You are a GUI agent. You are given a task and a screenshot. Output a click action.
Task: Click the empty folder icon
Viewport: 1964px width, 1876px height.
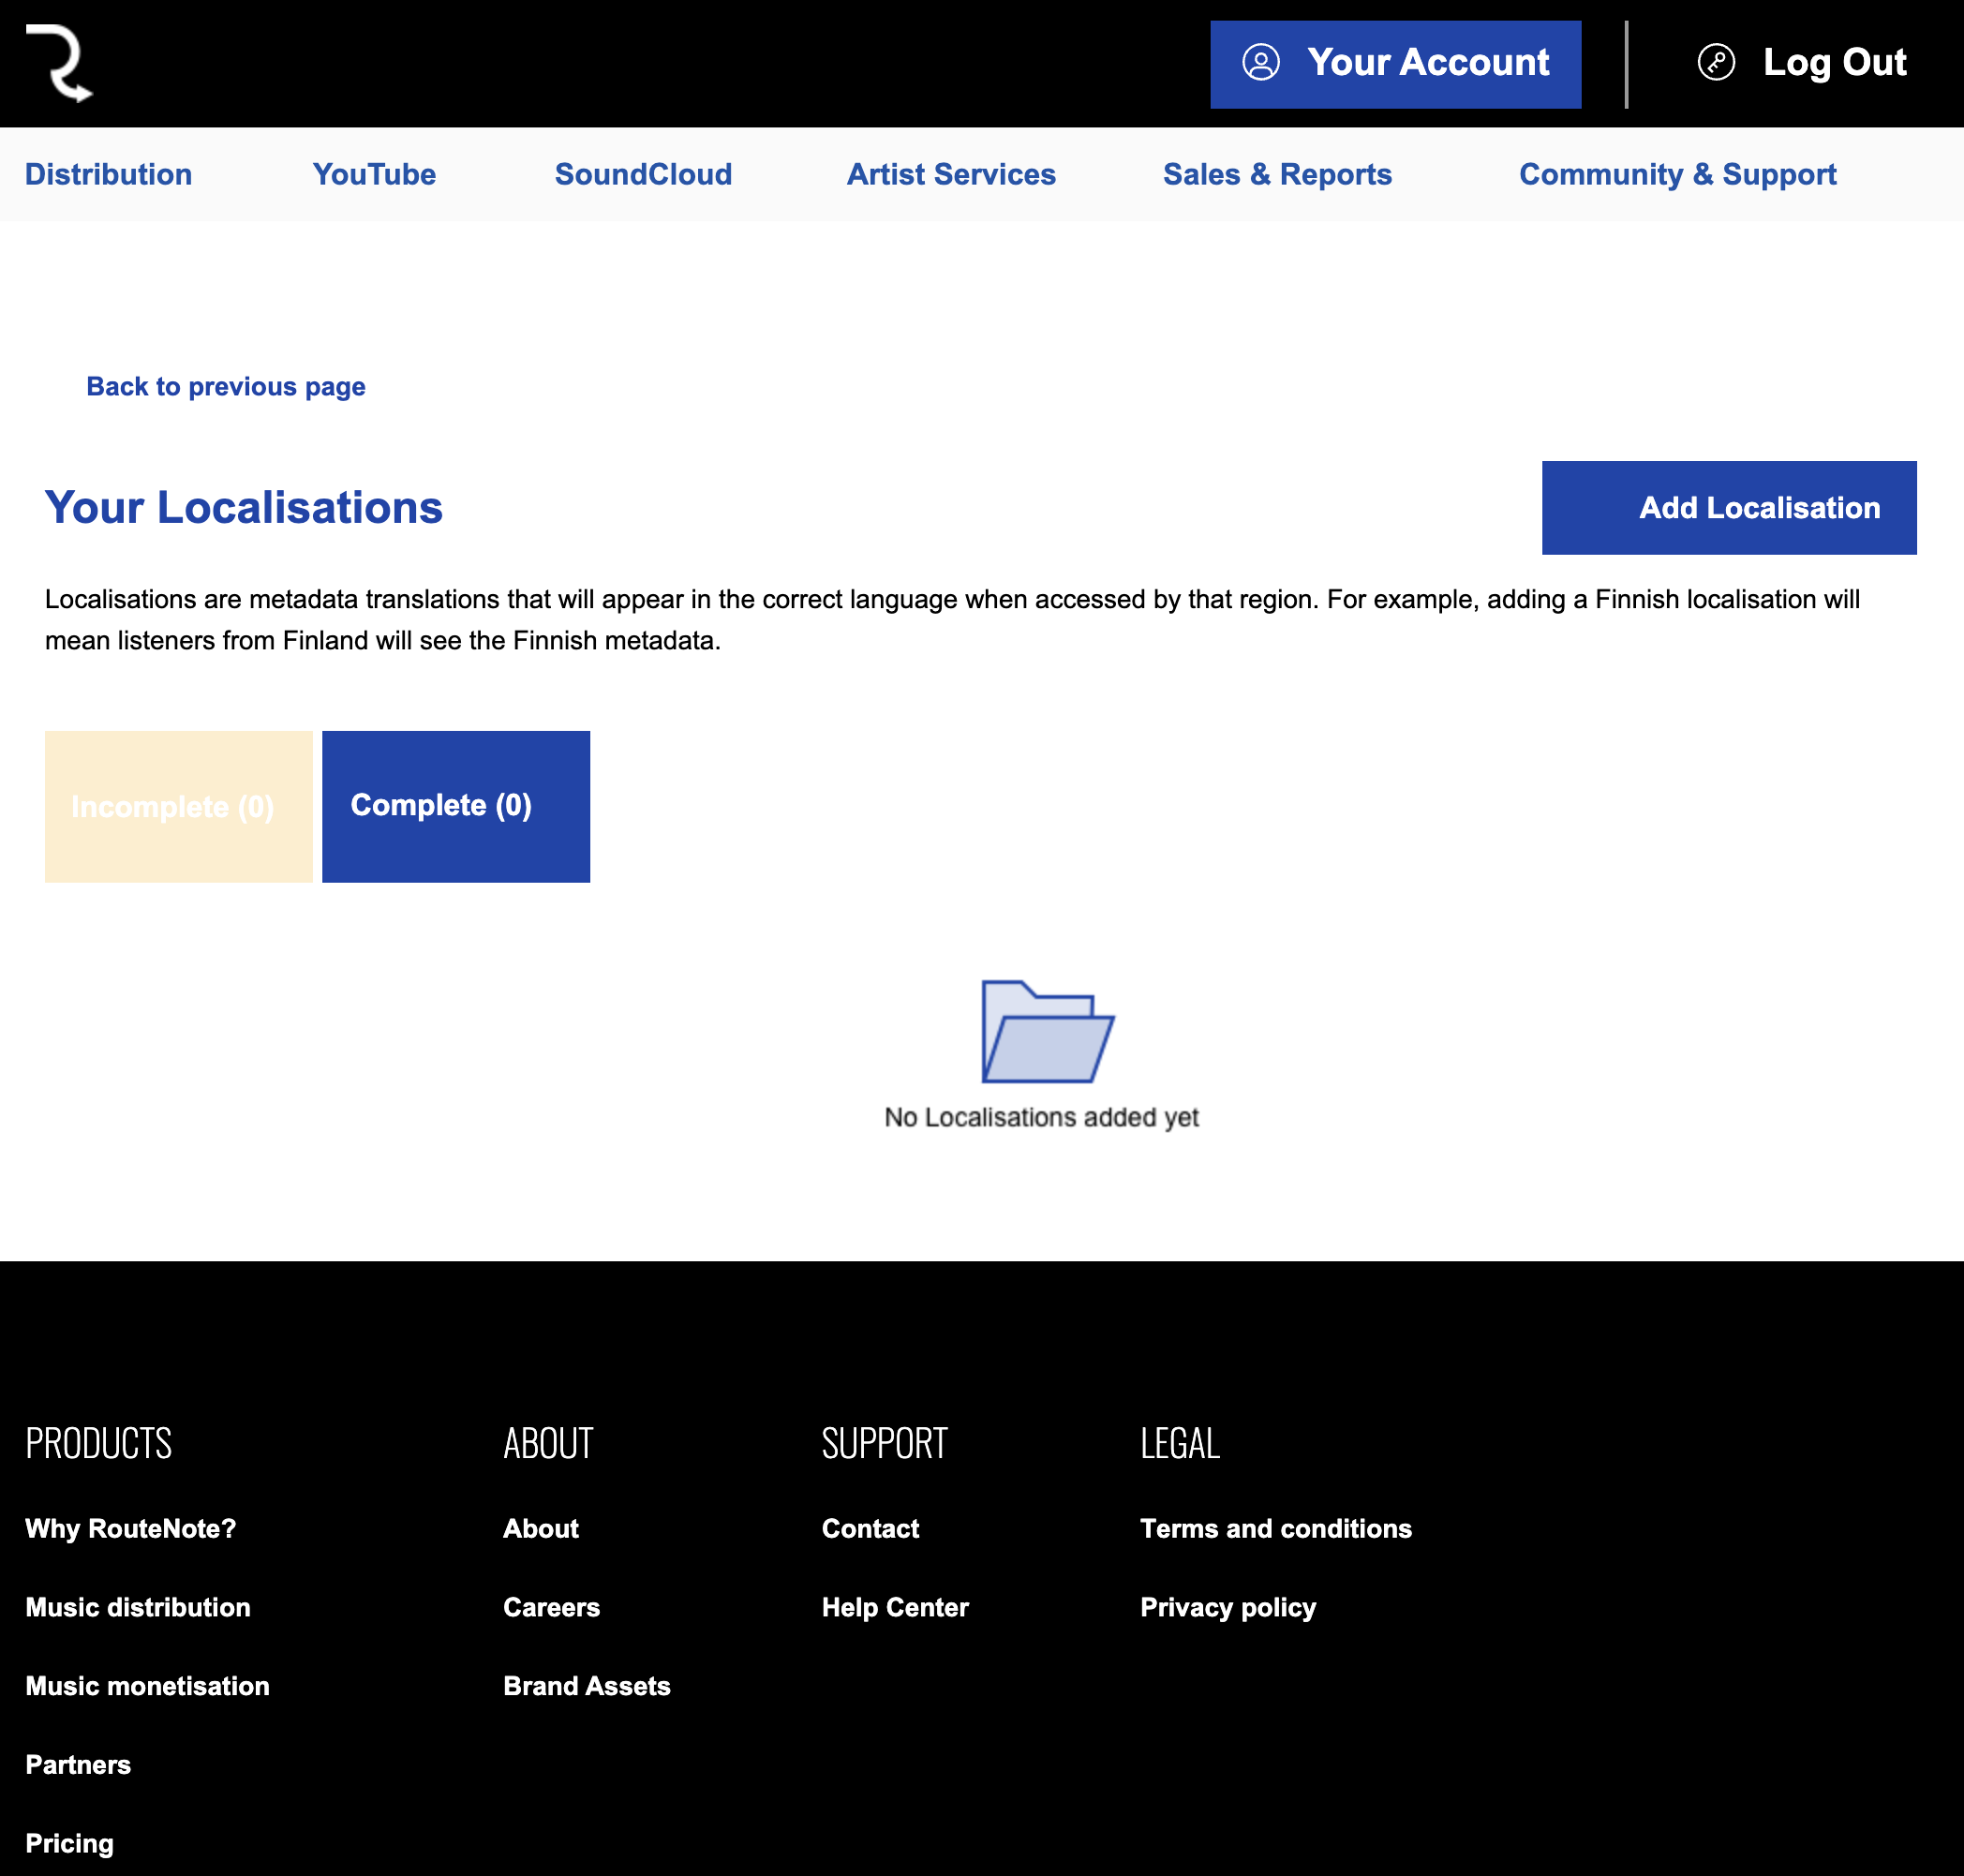pyautogui.click(x=1046, y=1031)
